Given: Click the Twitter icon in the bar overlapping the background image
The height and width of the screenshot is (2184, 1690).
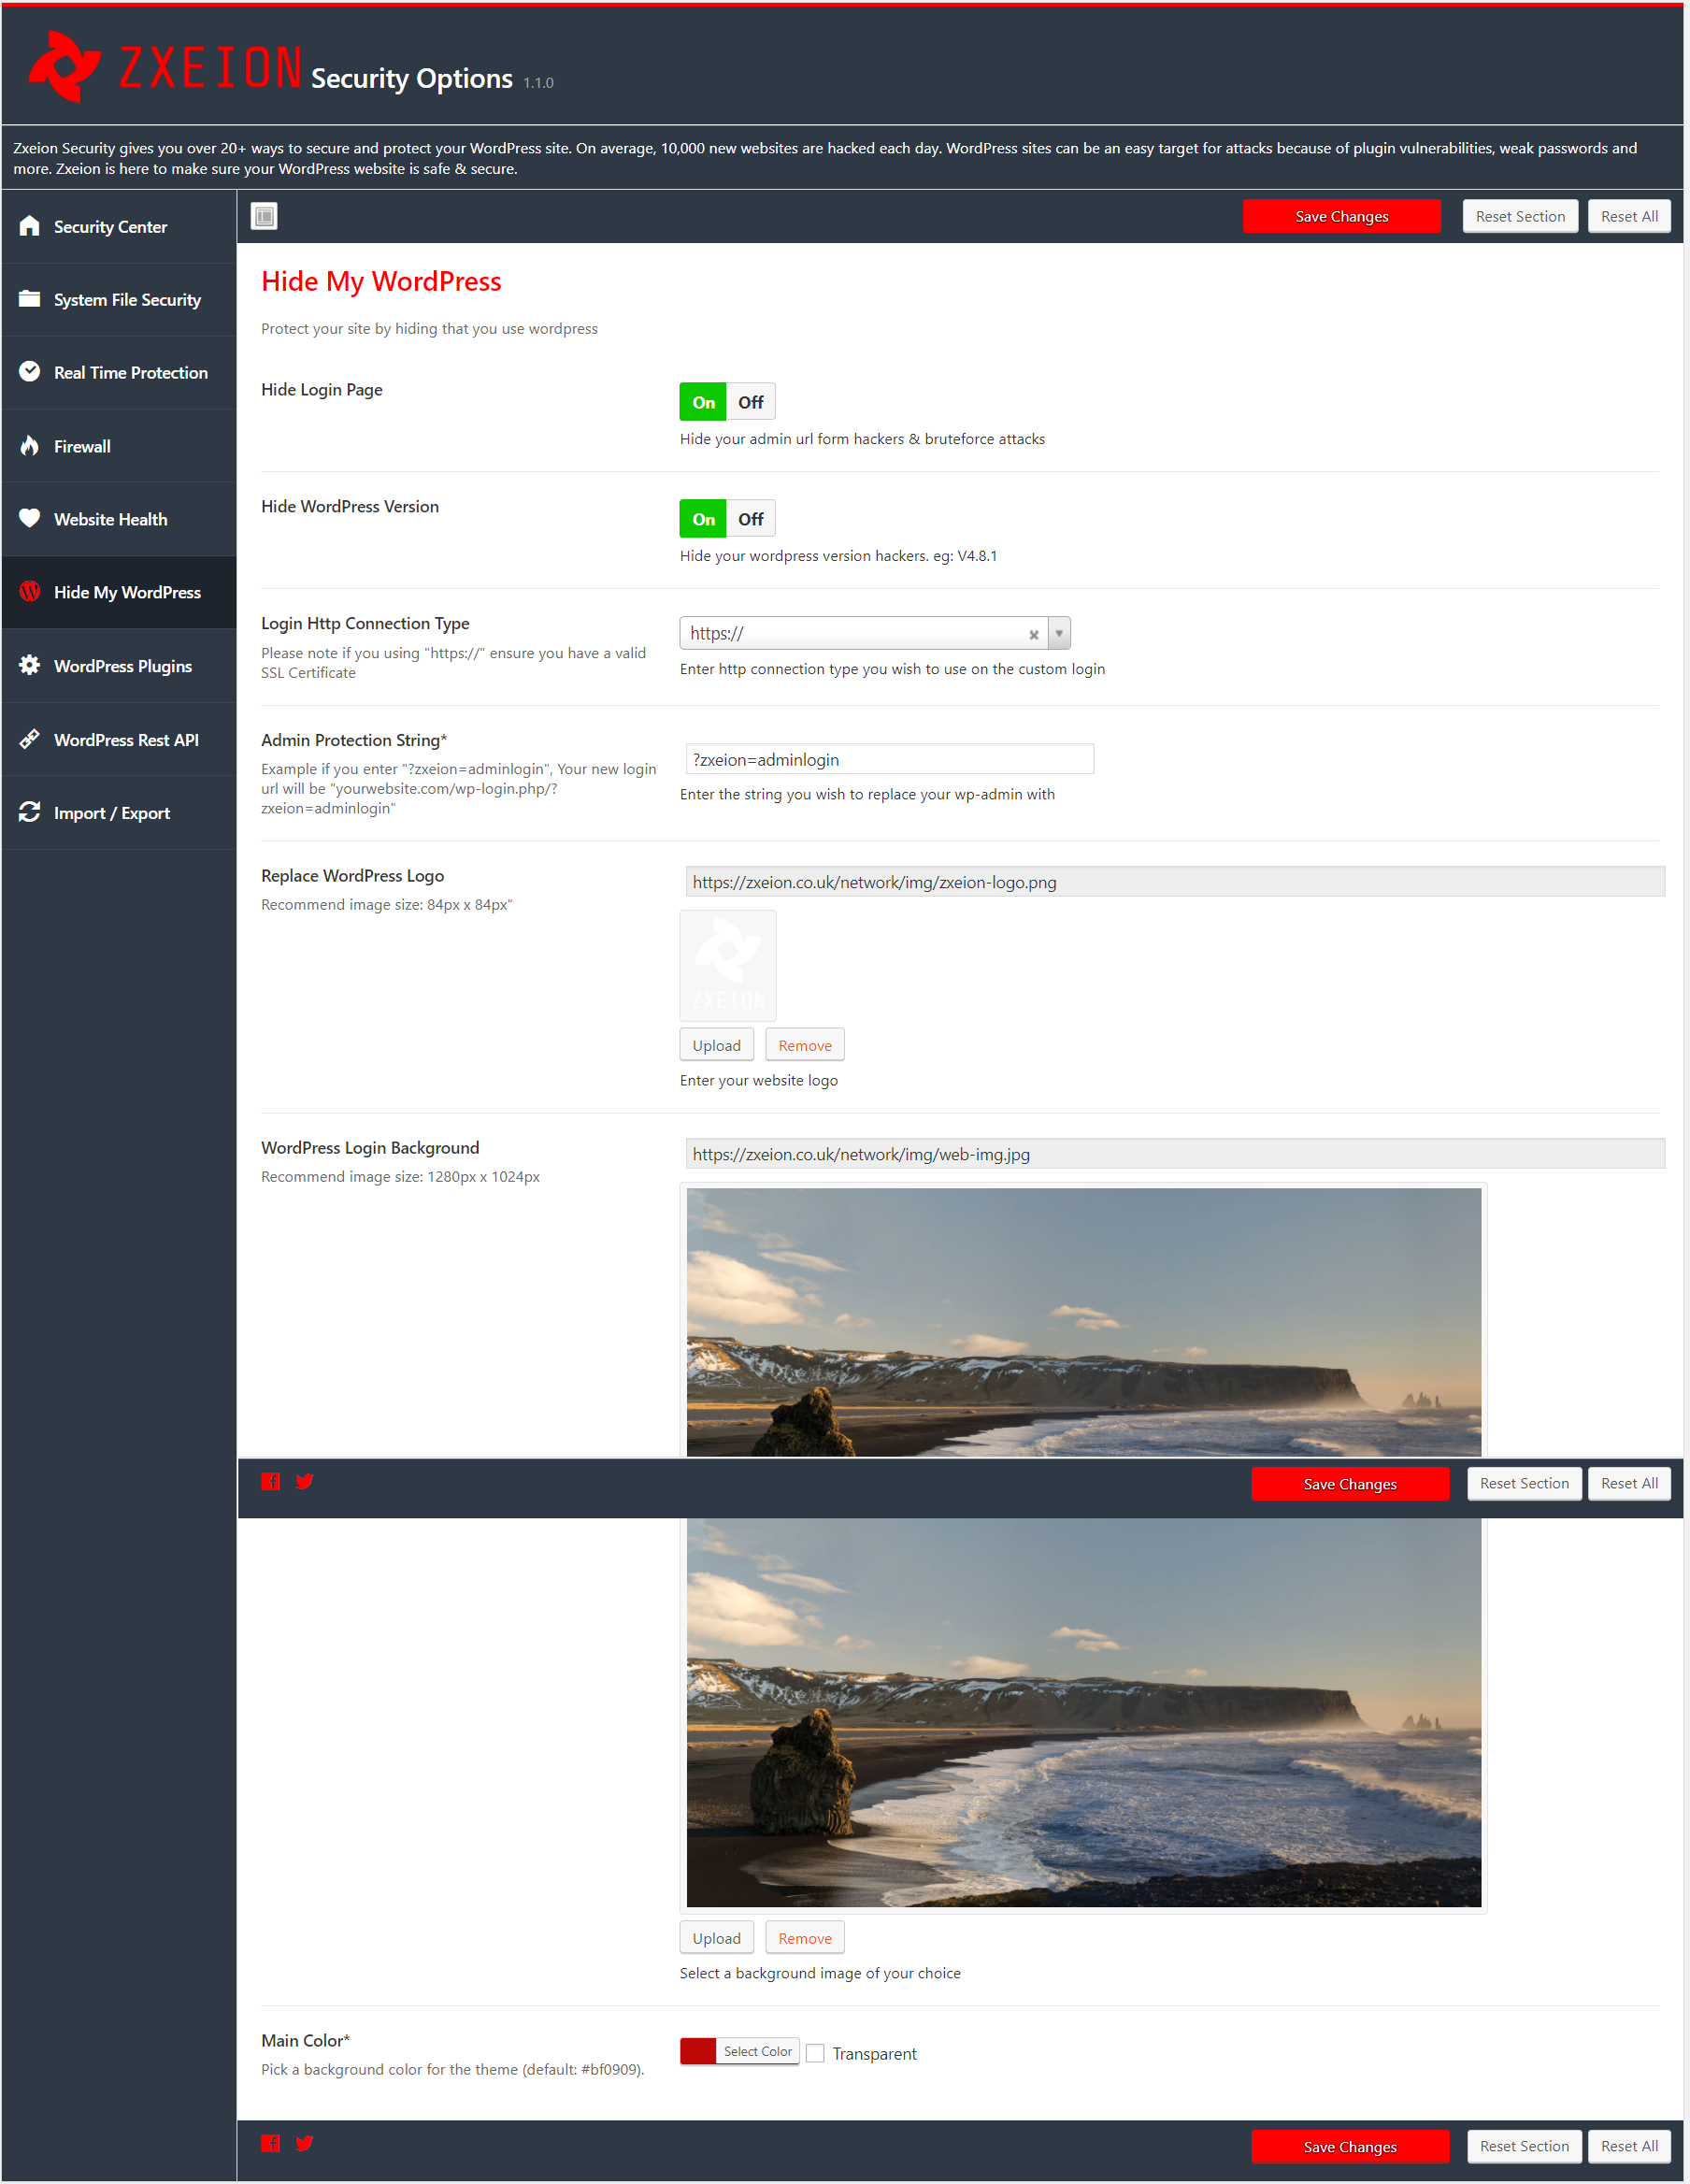Looking at the screenshot, I should 305,1481.
